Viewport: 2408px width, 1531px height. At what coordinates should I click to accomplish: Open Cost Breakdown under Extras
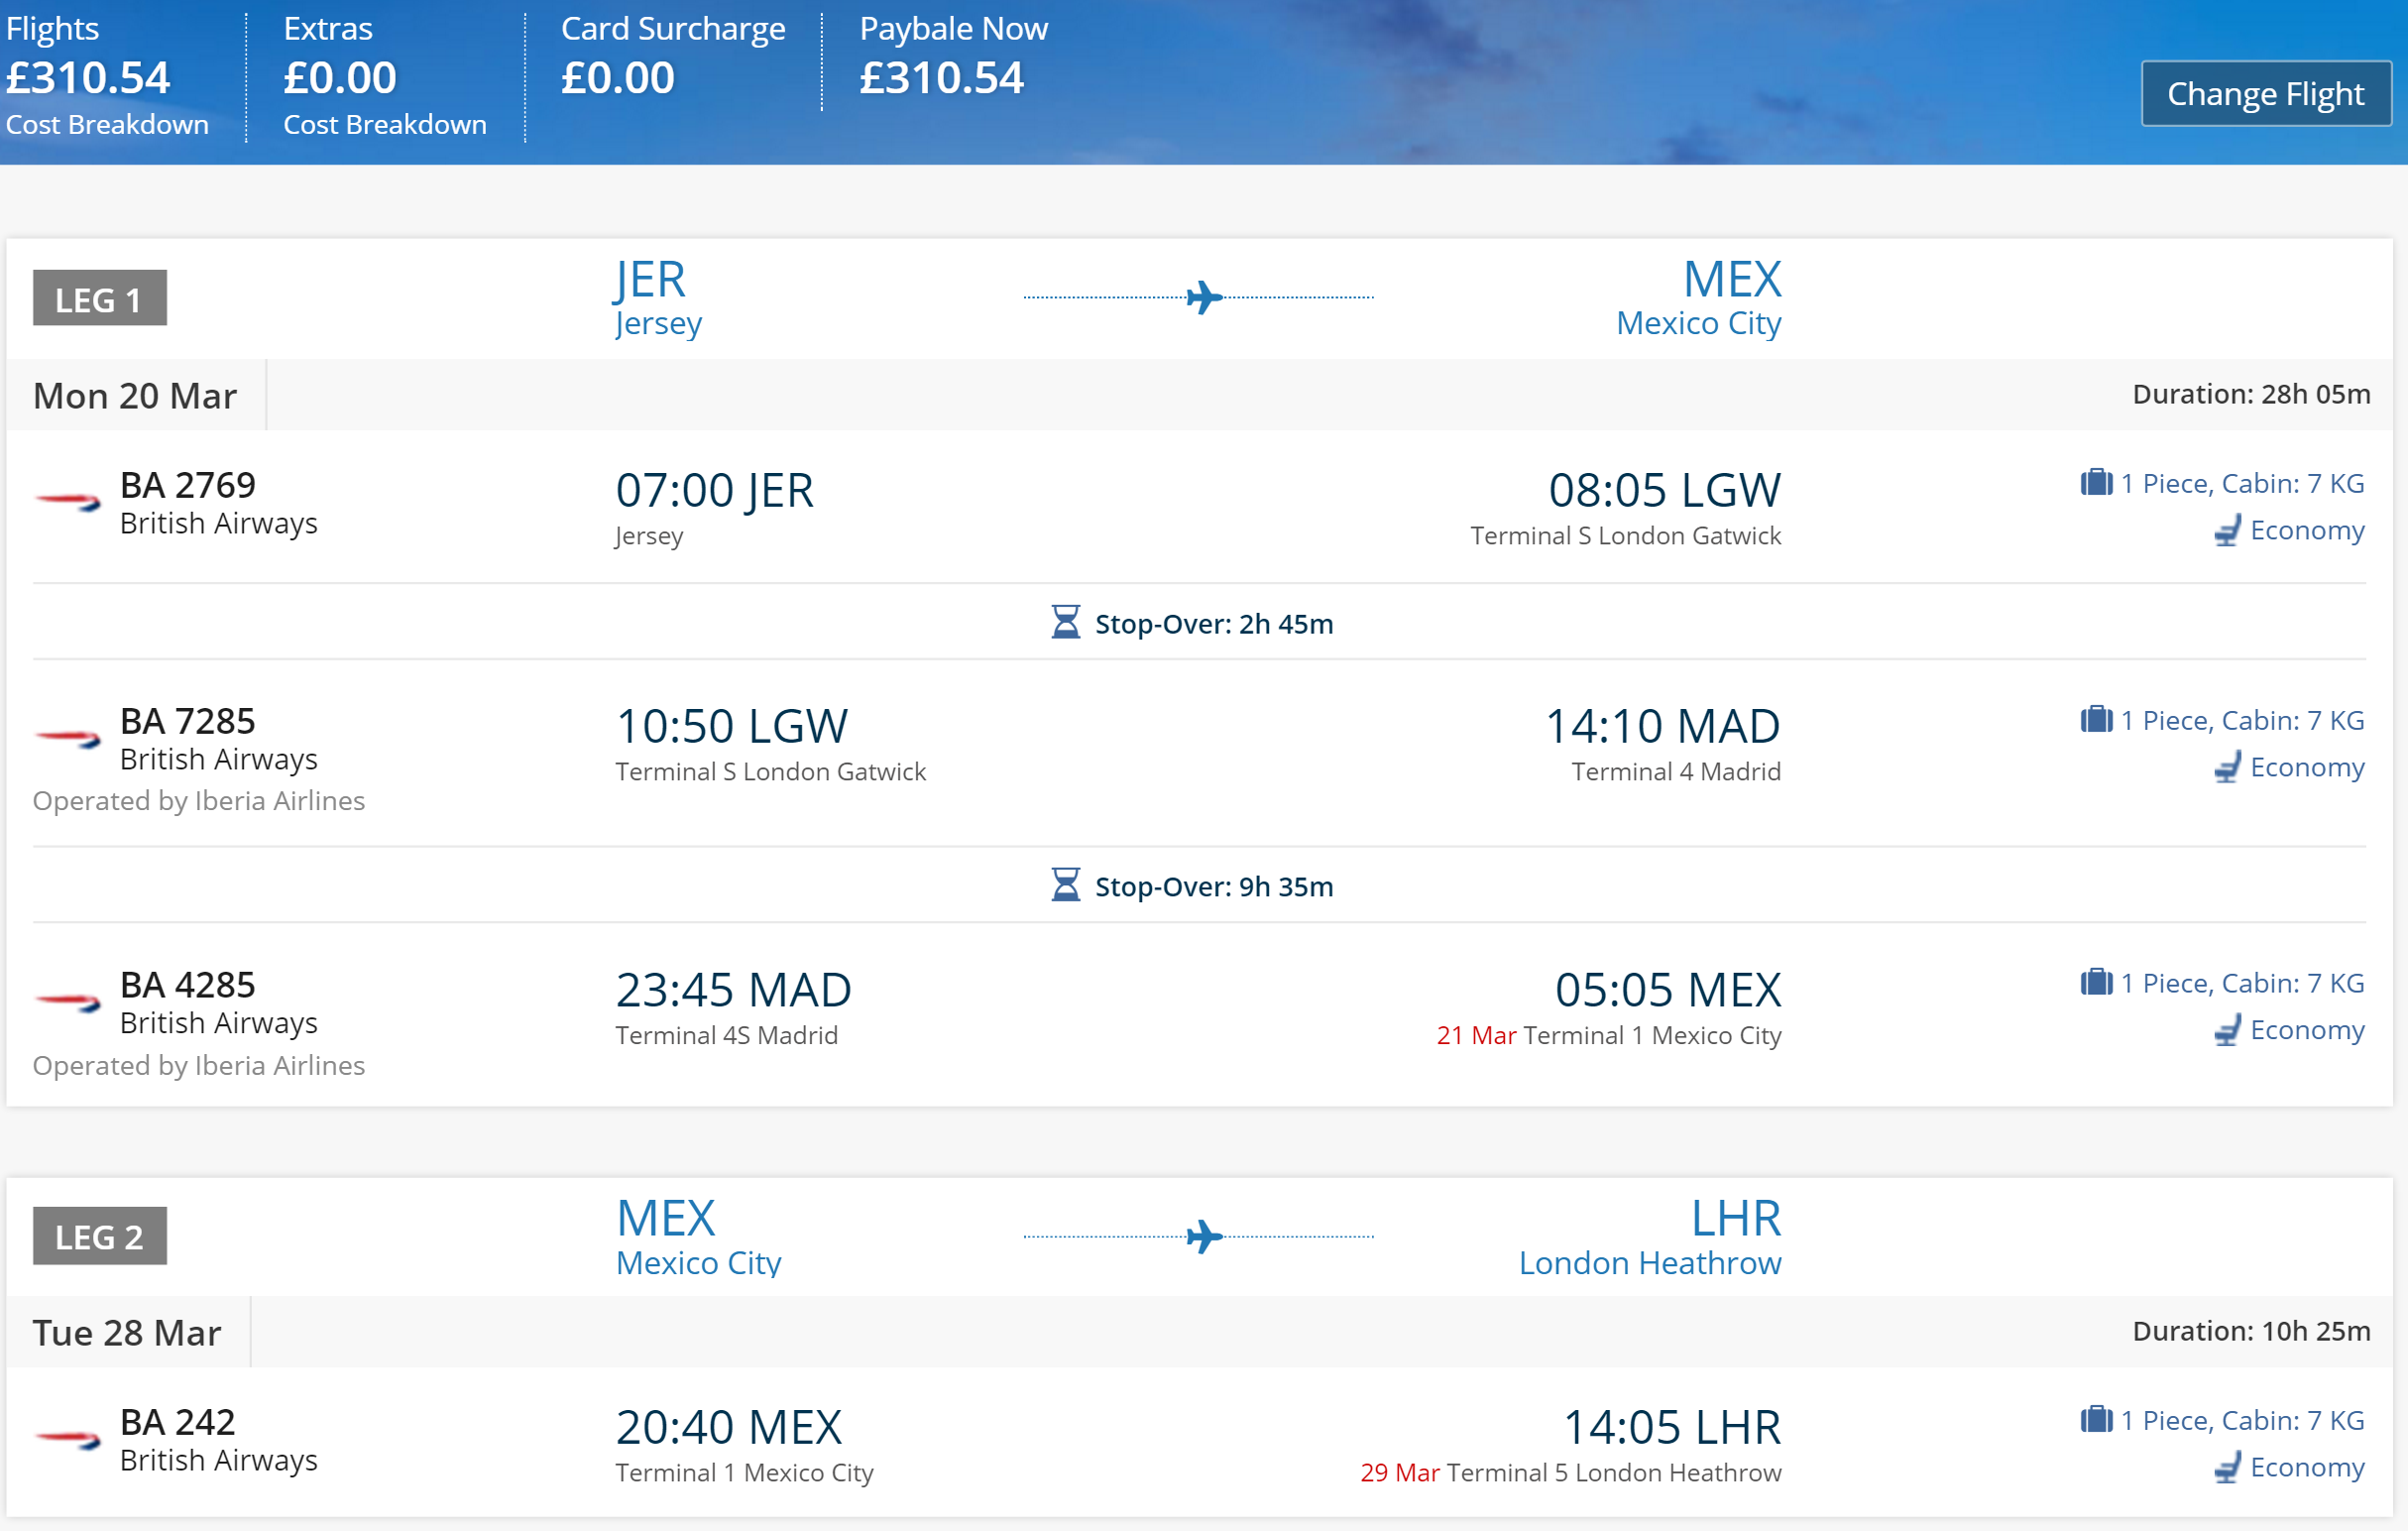pos(385,124)
